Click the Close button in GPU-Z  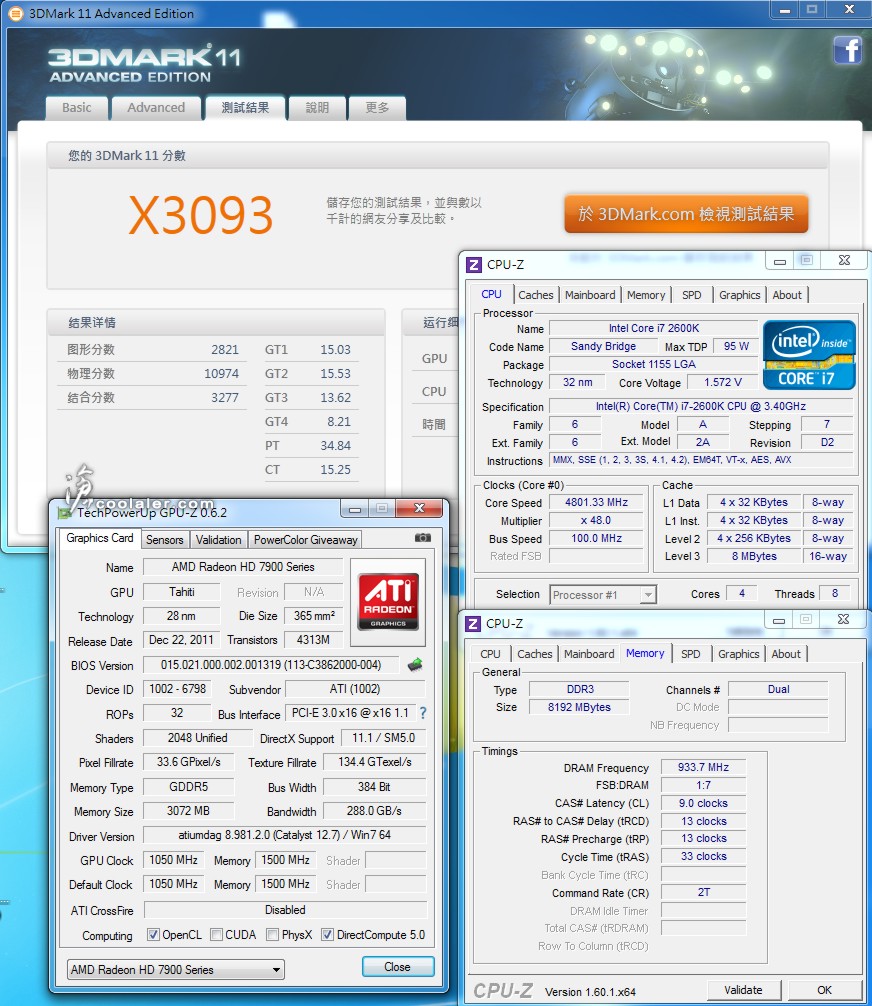pyautogui.click(x=398, y=967)
